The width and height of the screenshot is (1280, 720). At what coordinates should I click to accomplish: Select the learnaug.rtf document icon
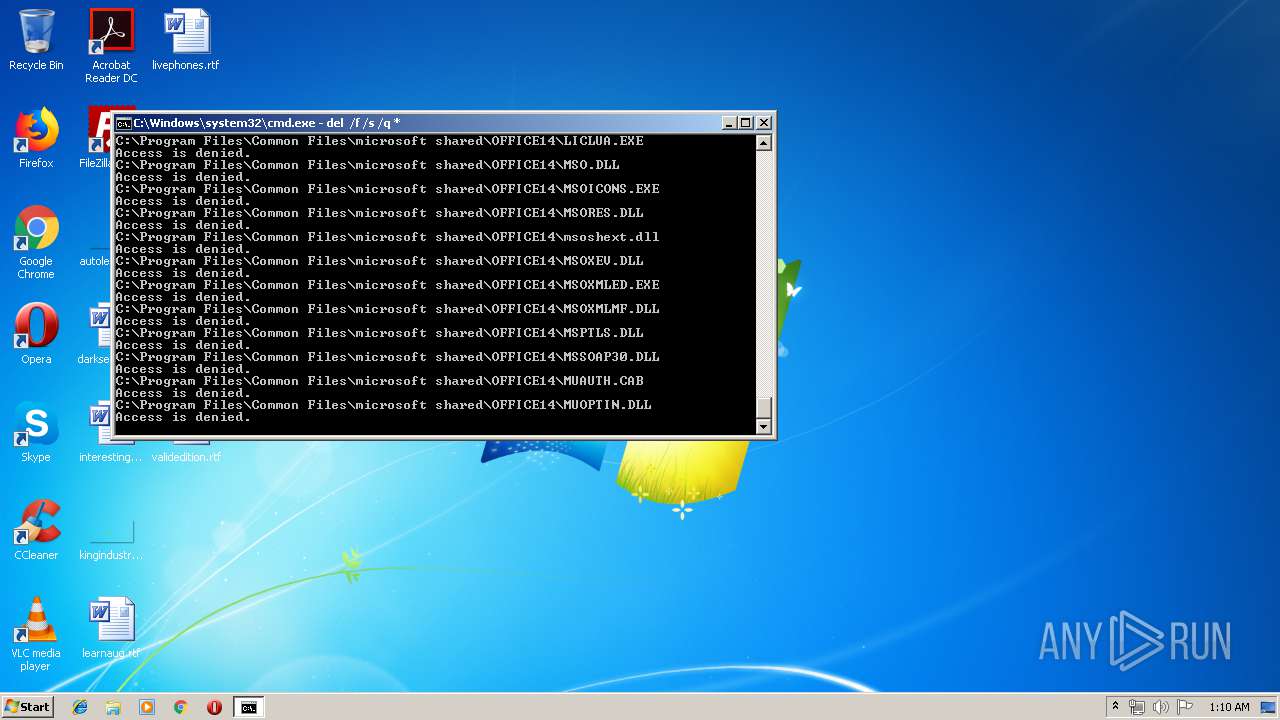click(111, 628)
